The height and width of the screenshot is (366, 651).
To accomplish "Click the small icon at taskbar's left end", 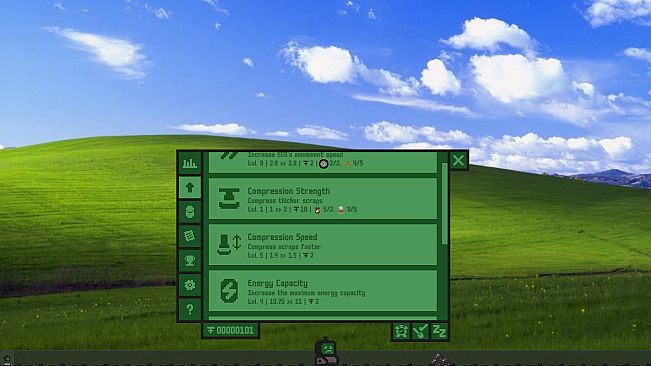I will [x=7, y=359].
